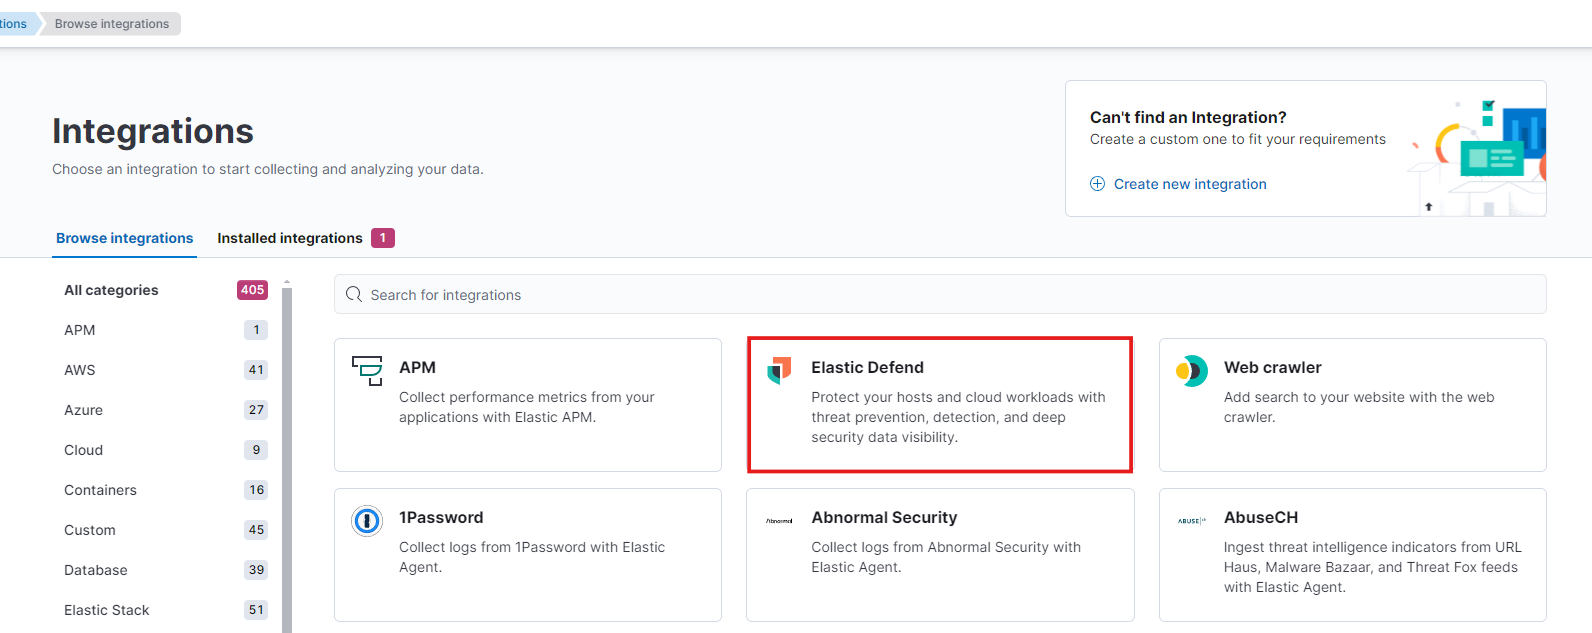Focus the Search for integrations field
This screenshot has height=633, width=1592.
point(940,294)
